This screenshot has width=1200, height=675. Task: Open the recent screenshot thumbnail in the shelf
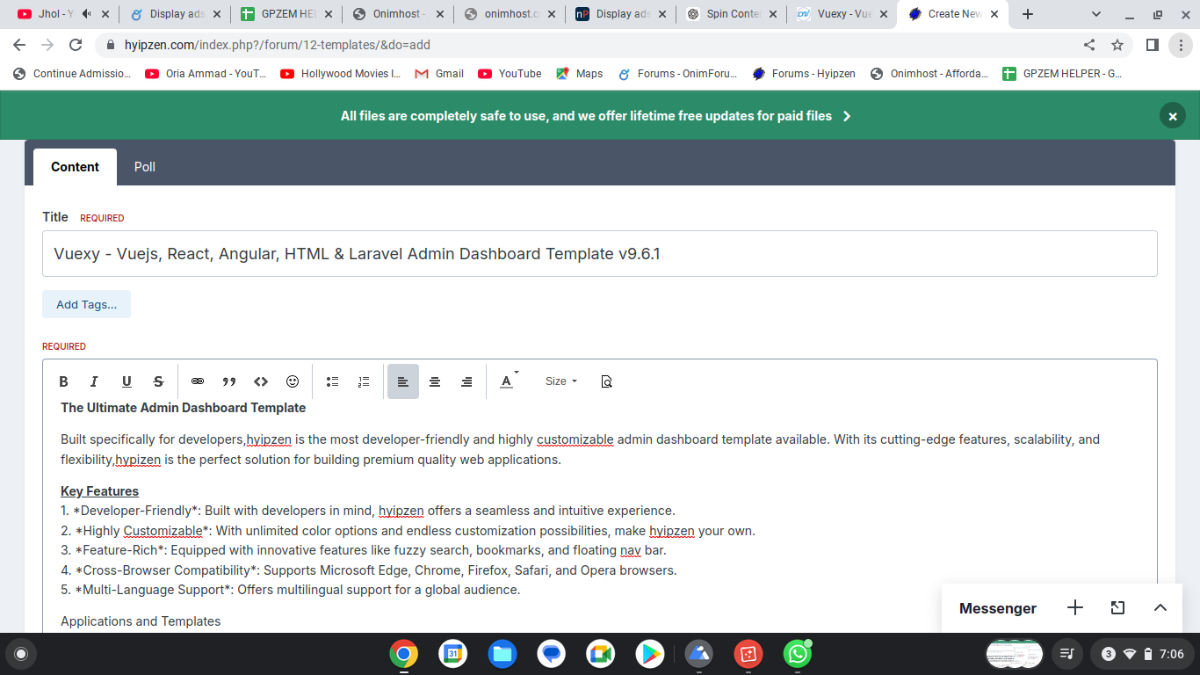(1014, 654)
